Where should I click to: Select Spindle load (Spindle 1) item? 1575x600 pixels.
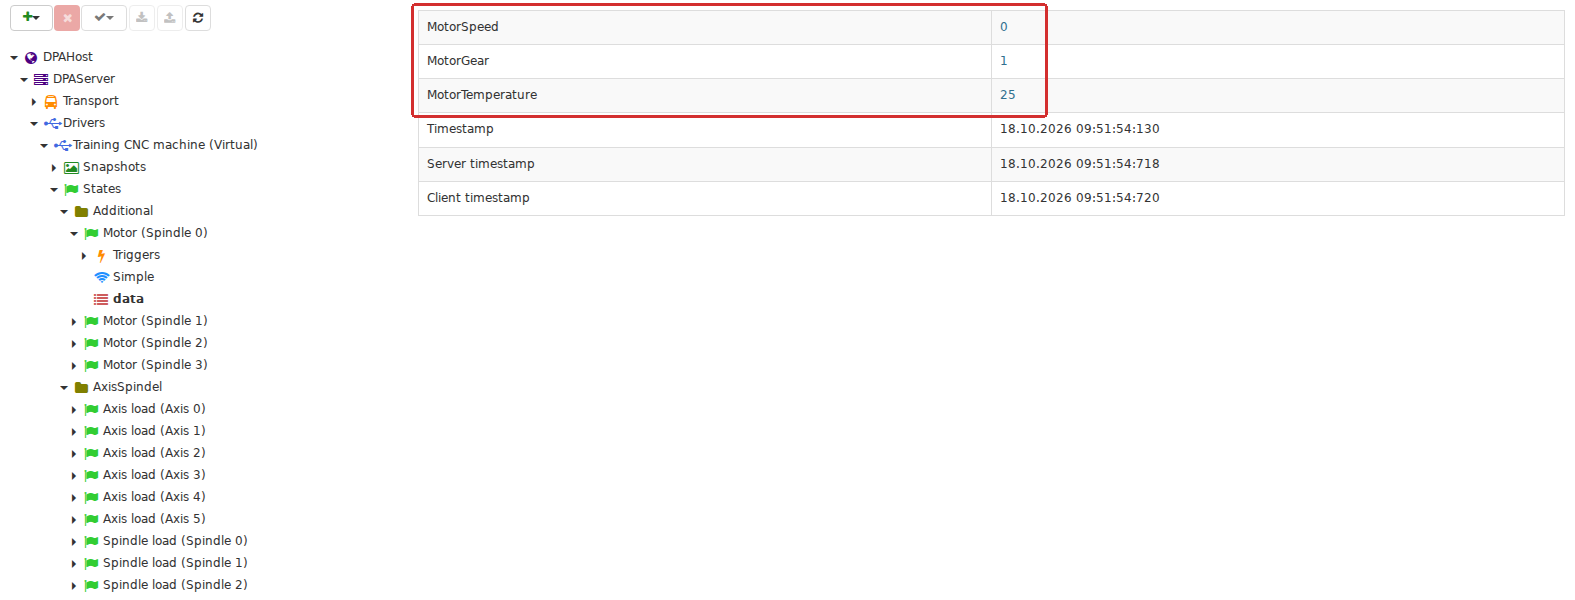pos(175,563)
